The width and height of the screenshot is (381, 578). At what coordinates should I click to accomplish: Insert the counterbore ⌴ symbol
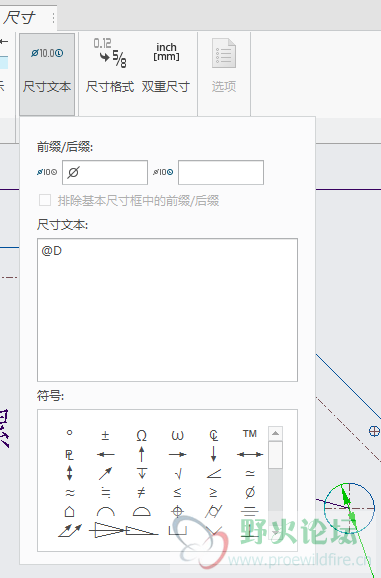pos(177,531)
